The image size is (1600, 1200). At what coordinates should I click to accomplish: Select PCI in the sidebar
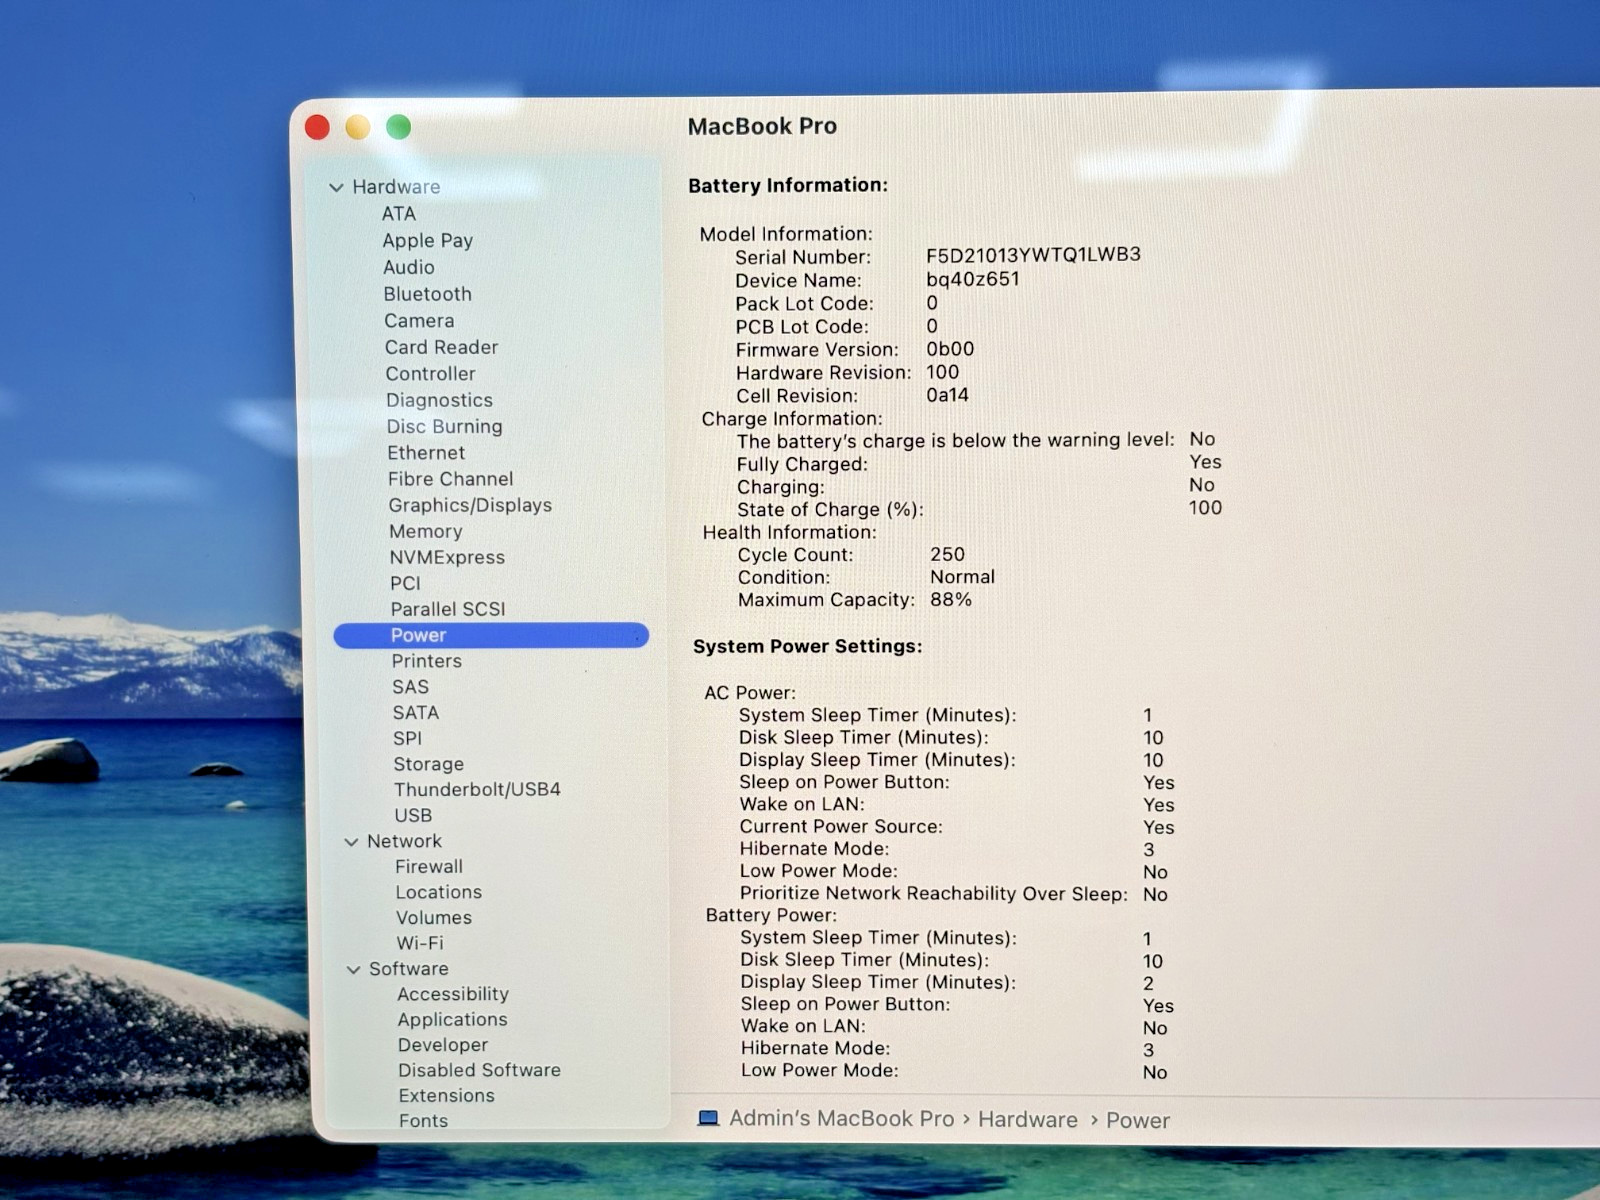coord(405,583)
